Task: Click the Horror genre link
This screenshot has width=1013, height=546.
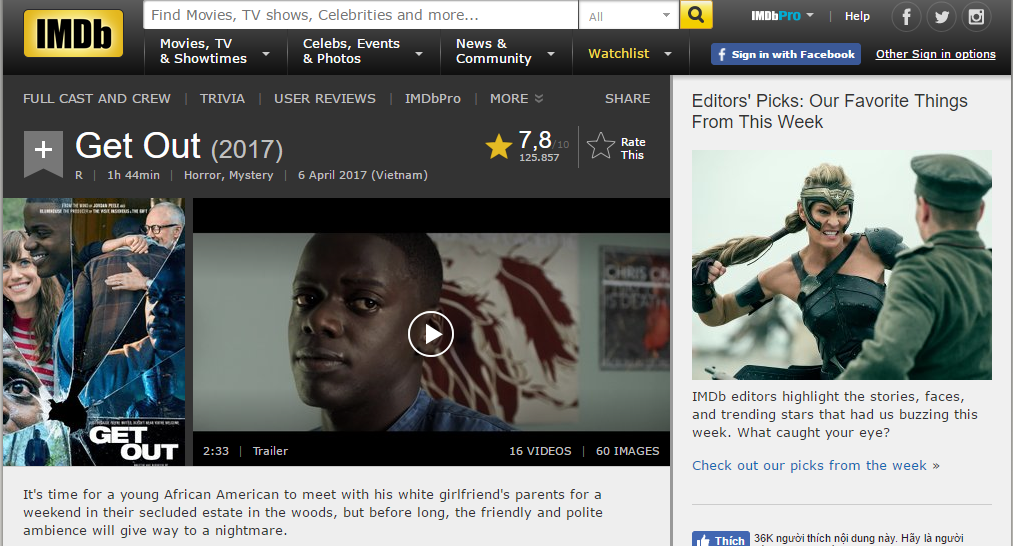Action: click(x=201, y=175)
